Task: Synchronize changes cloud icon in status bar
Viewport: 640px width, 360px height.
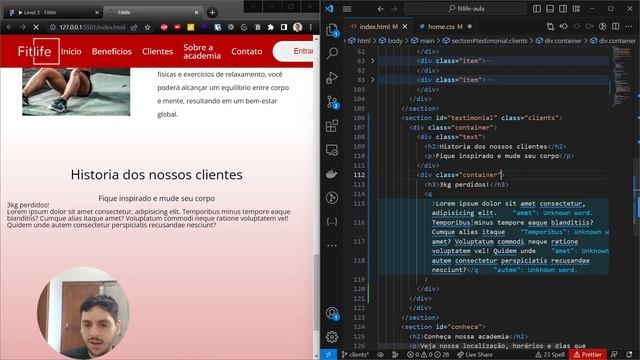Action: coord(380,355)
